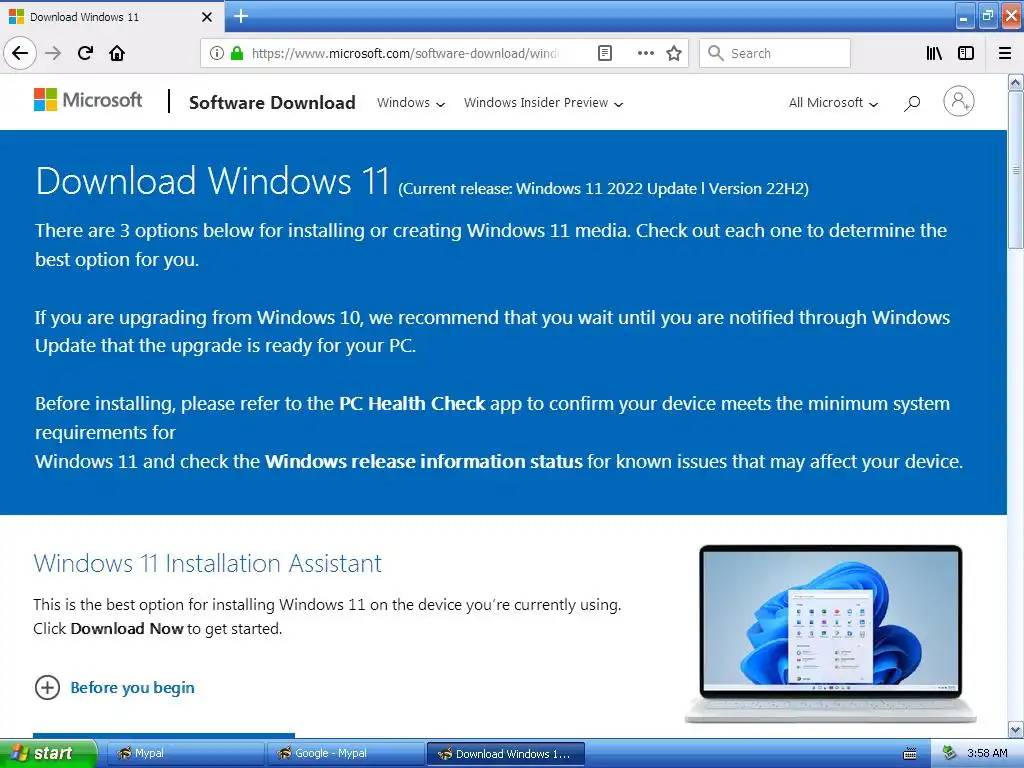Viewport: 1024px width, 768px height.
Task: Show the browser sidebars
Action: [x=966, y=53]
